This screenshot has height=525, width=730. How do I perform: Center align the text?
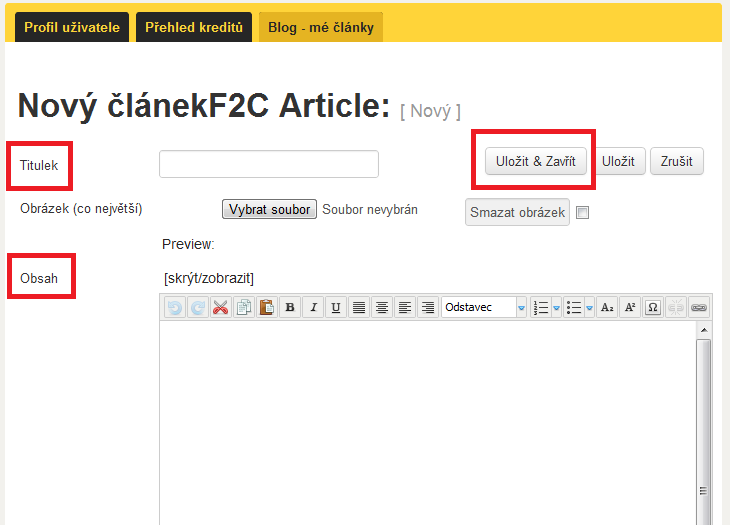click(382, 308)
